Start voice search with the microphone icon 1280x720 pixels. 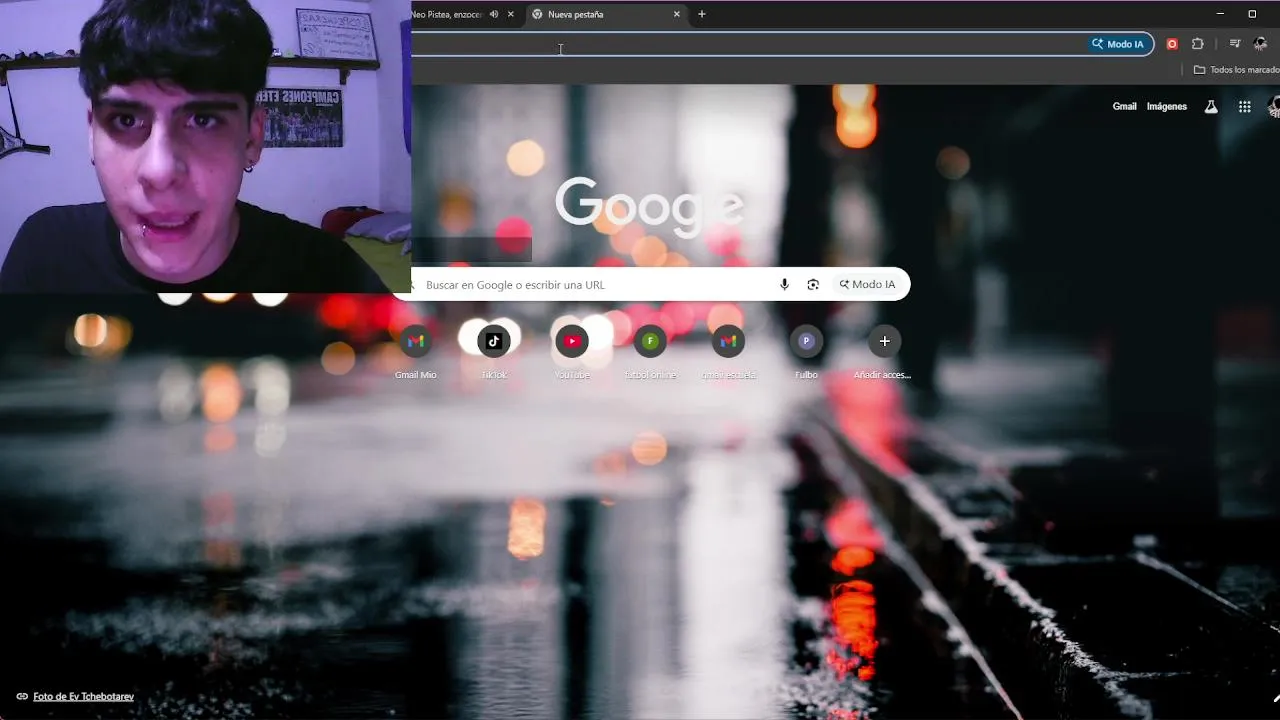pos(784,285)
